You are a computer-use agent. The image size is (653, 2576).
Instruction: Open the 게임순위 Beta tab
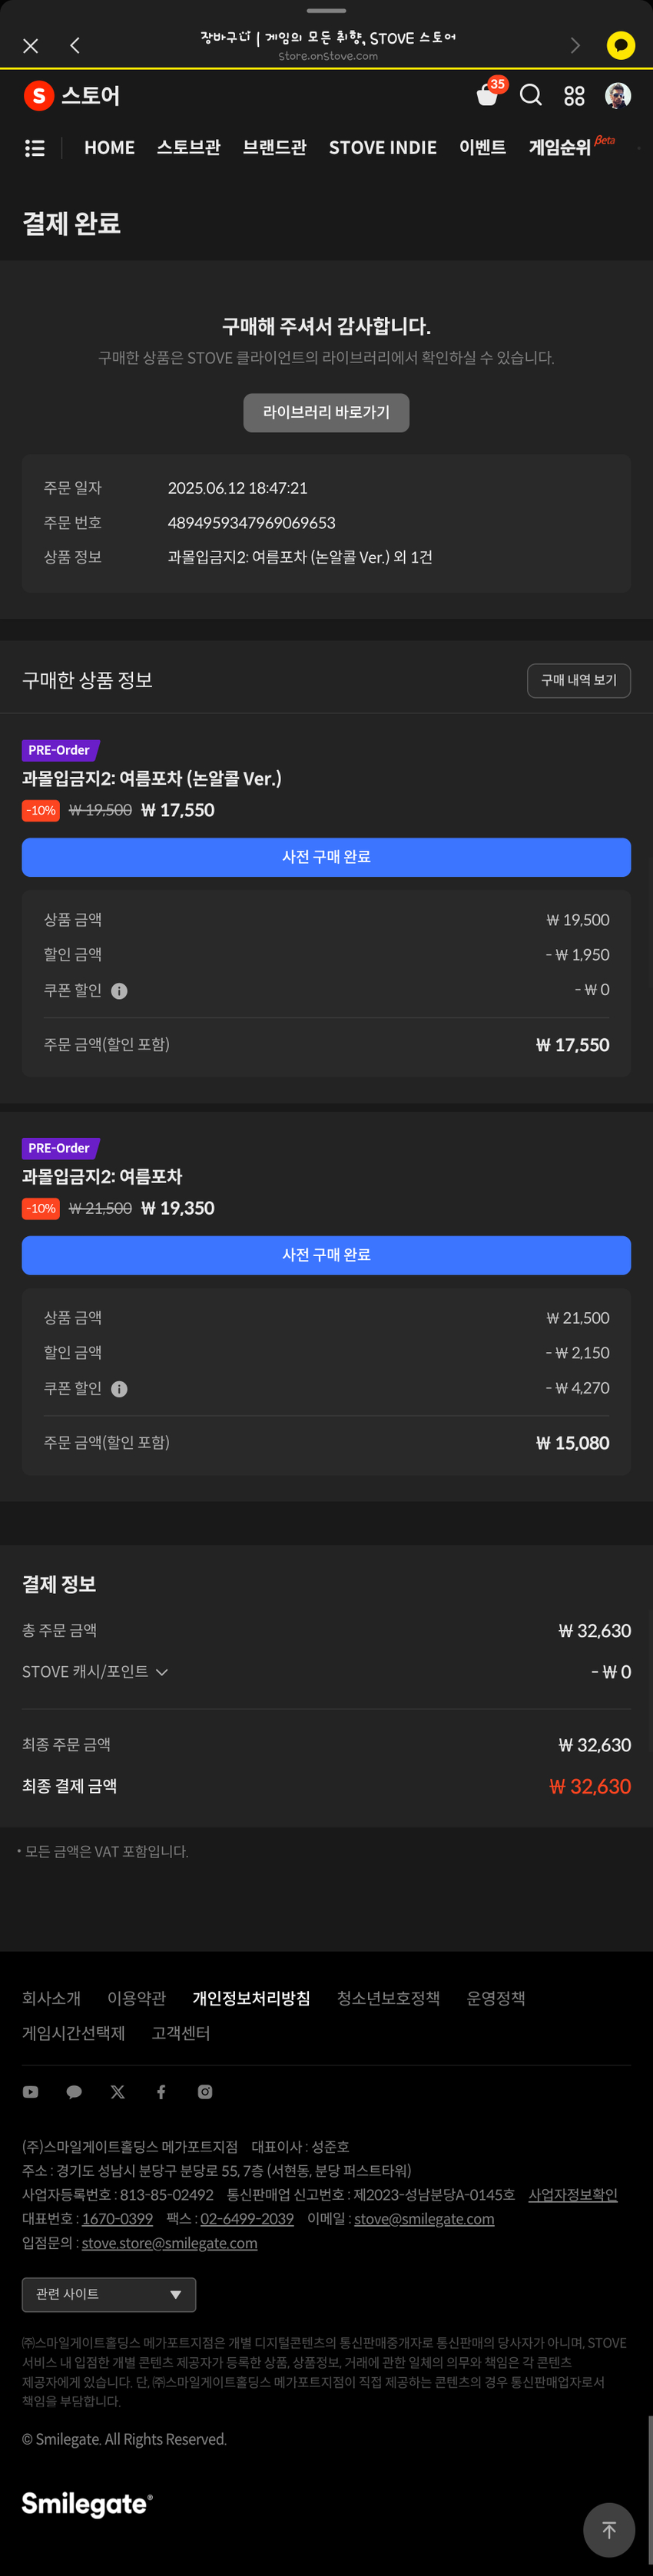(562, 148)
